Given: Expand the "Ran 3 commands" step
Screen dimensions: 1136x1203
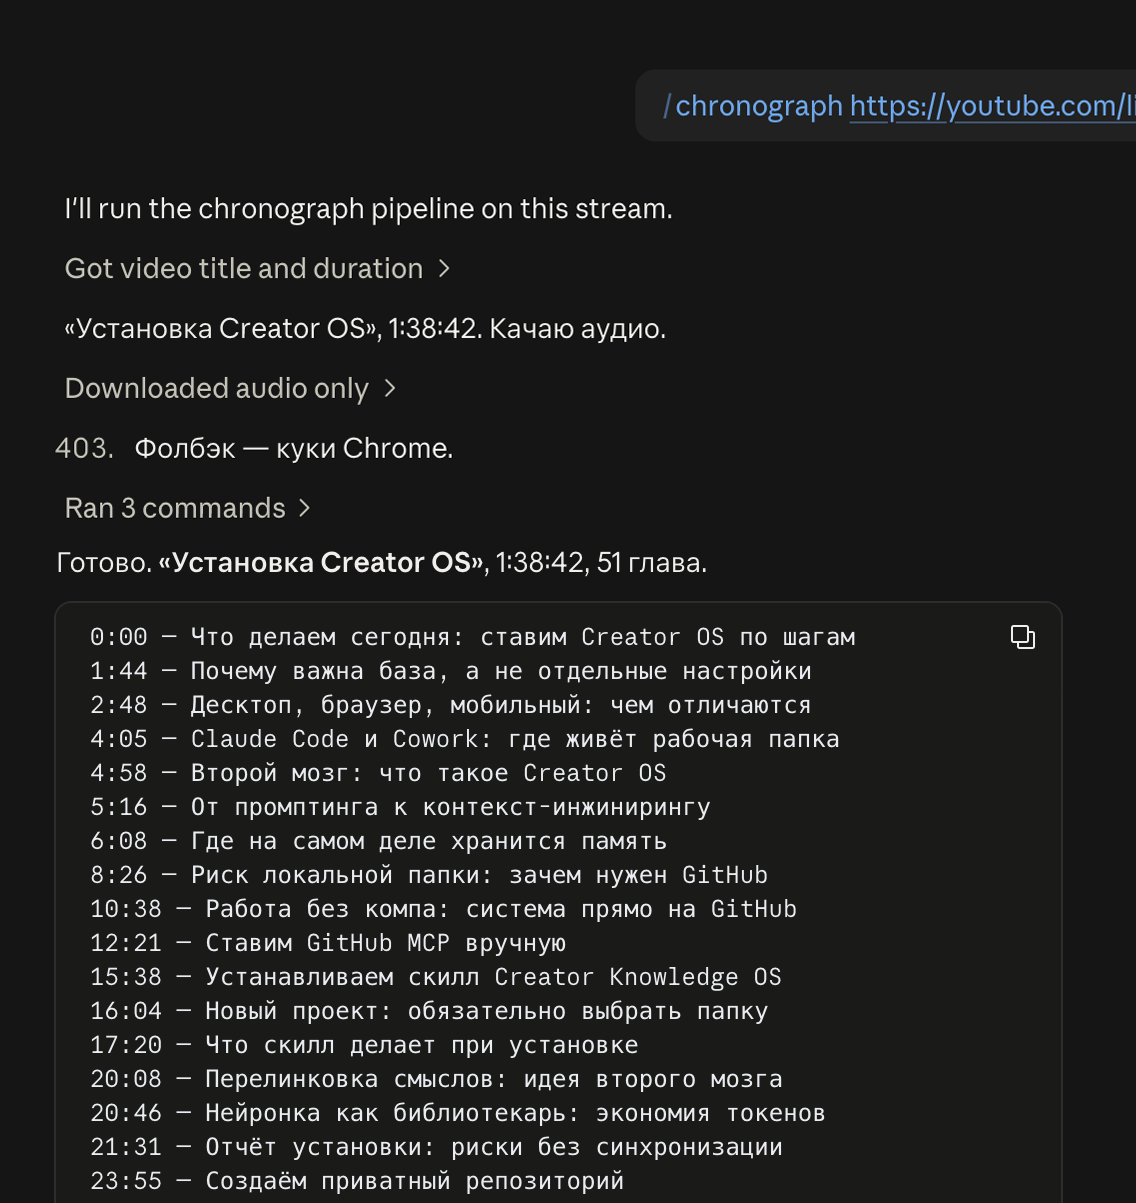Looking at the screenshot, I should [188, 509].
